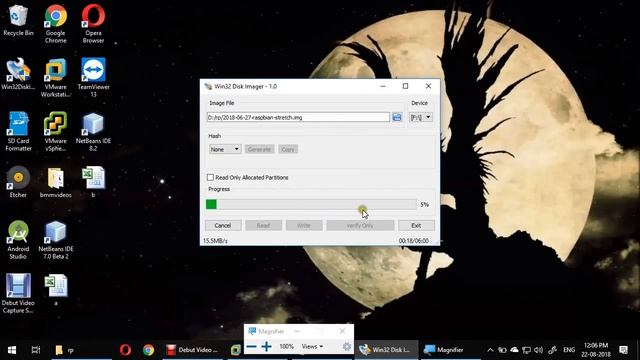This screenshot has width=640, height=360.
Task: Select the Excel file named b
Action: [93, 182]
